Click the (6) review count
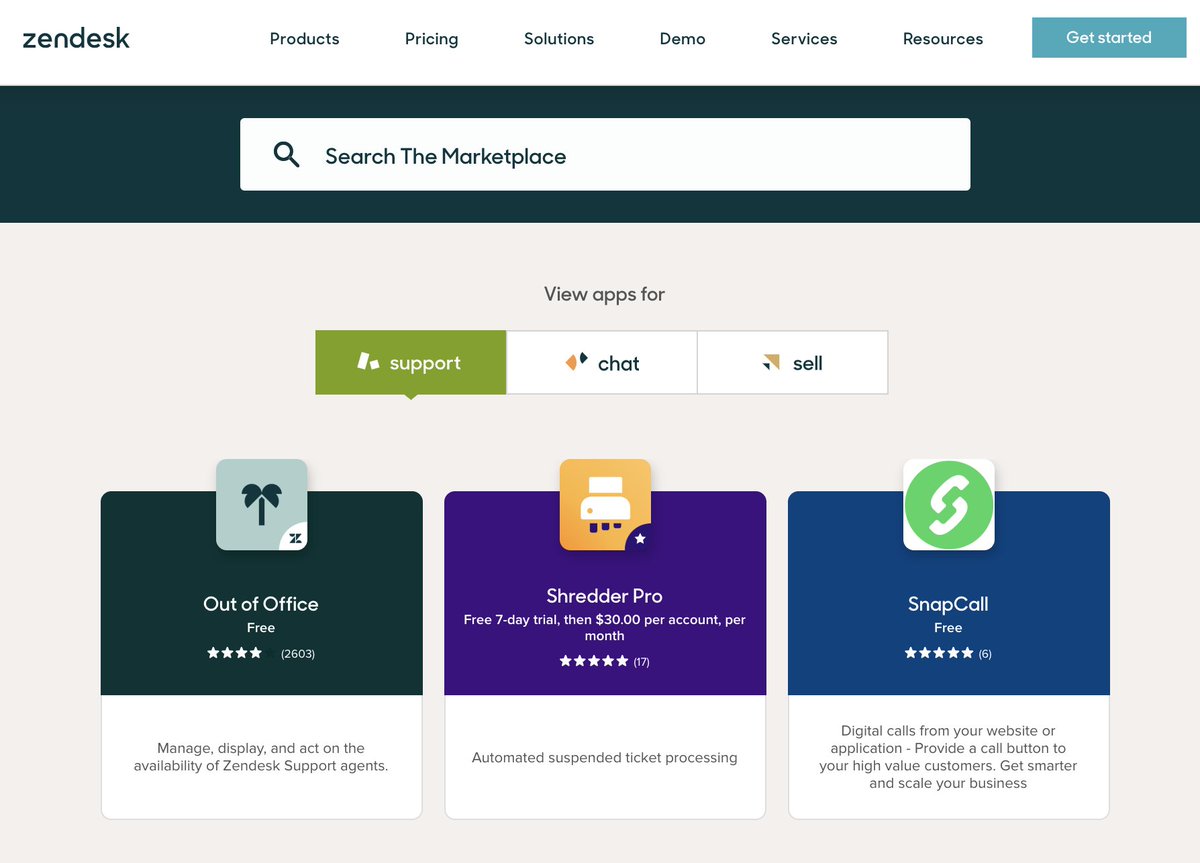 [985, 653]
